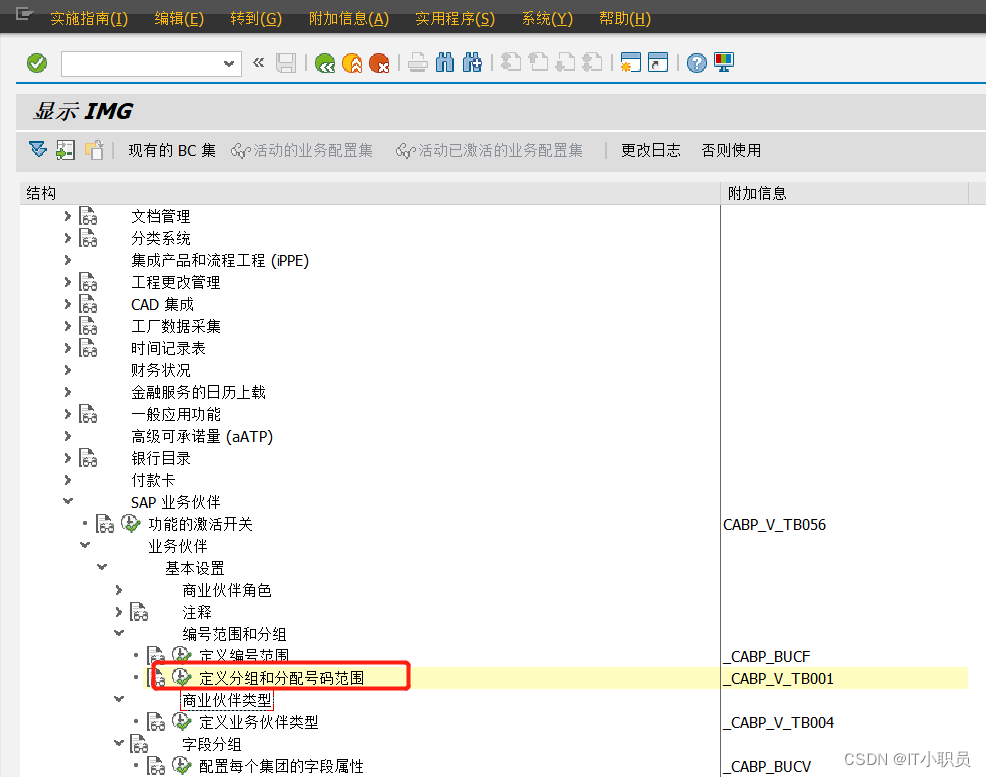Click the red Cancel icon

pyautogui.click(x=379, y=63)
